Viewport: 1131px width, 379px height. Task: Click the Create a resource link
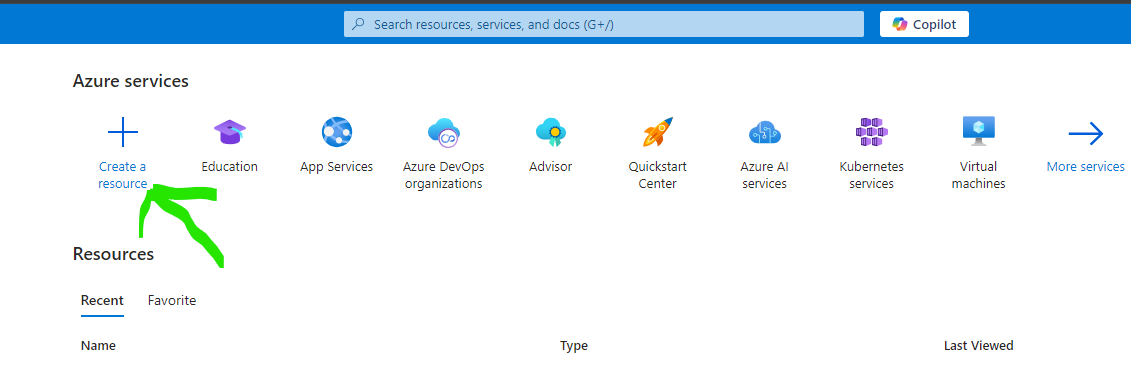tap(123, 175)
